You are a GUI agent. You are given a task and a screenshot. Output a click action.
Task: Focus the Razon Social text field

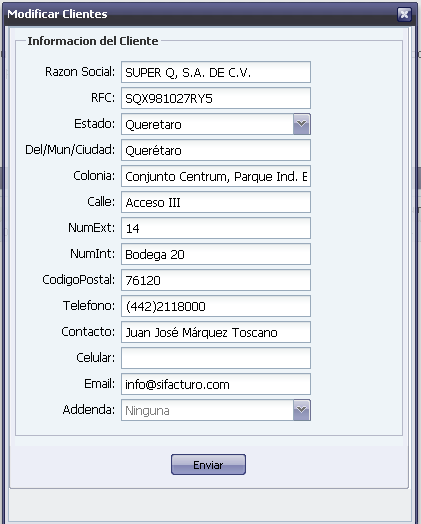[x=216, y=72]
